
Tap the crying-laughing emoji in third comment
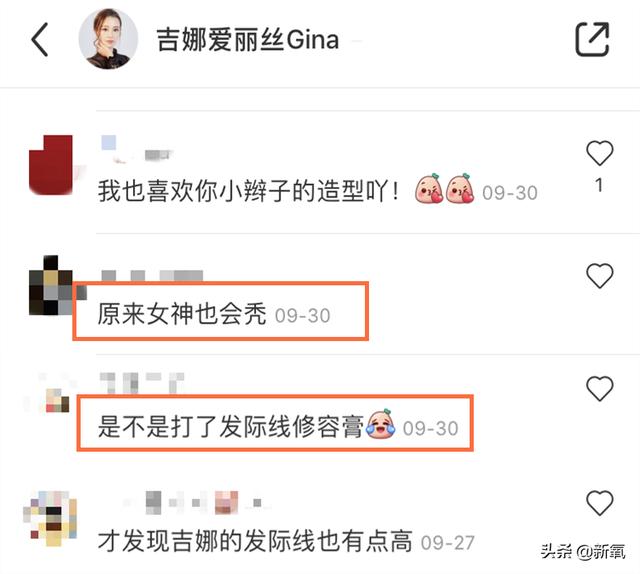click(x=381, y=424)
